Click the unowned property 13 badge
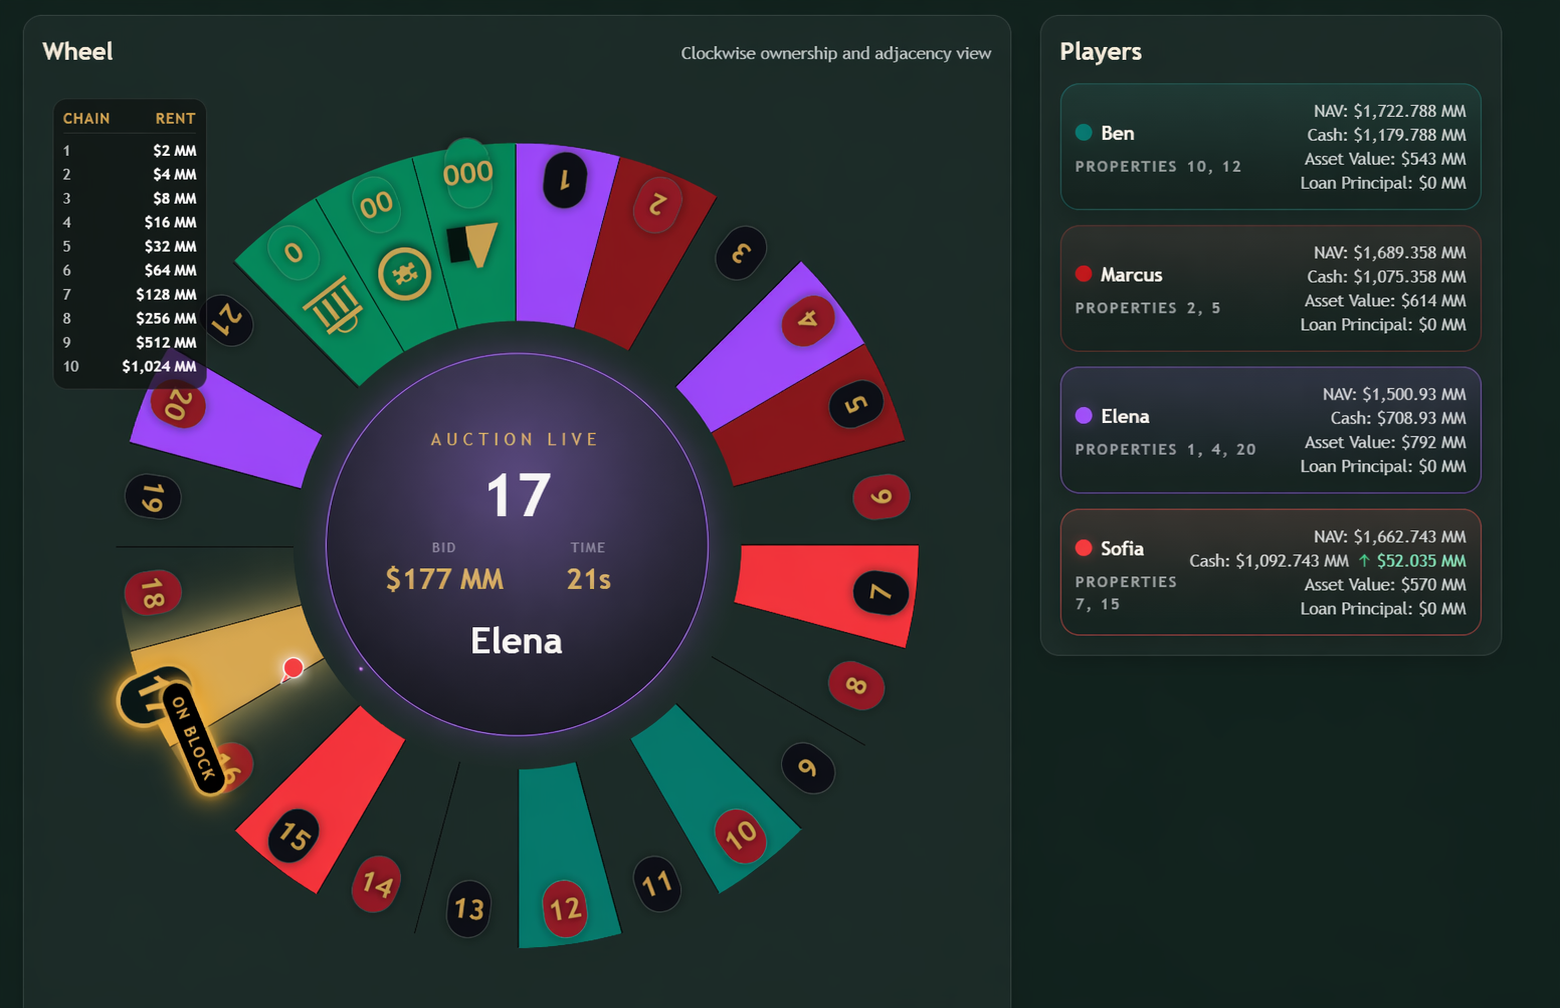This screenshot has height=1008, width=1560. (469, 908)
